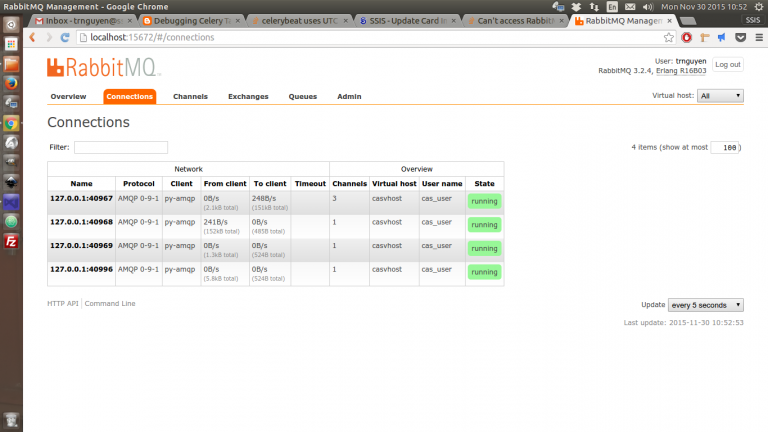Viewport: 768px width, 432px height.
Task: Go to the Exchanges tab
Action: [x=248, y=96]
